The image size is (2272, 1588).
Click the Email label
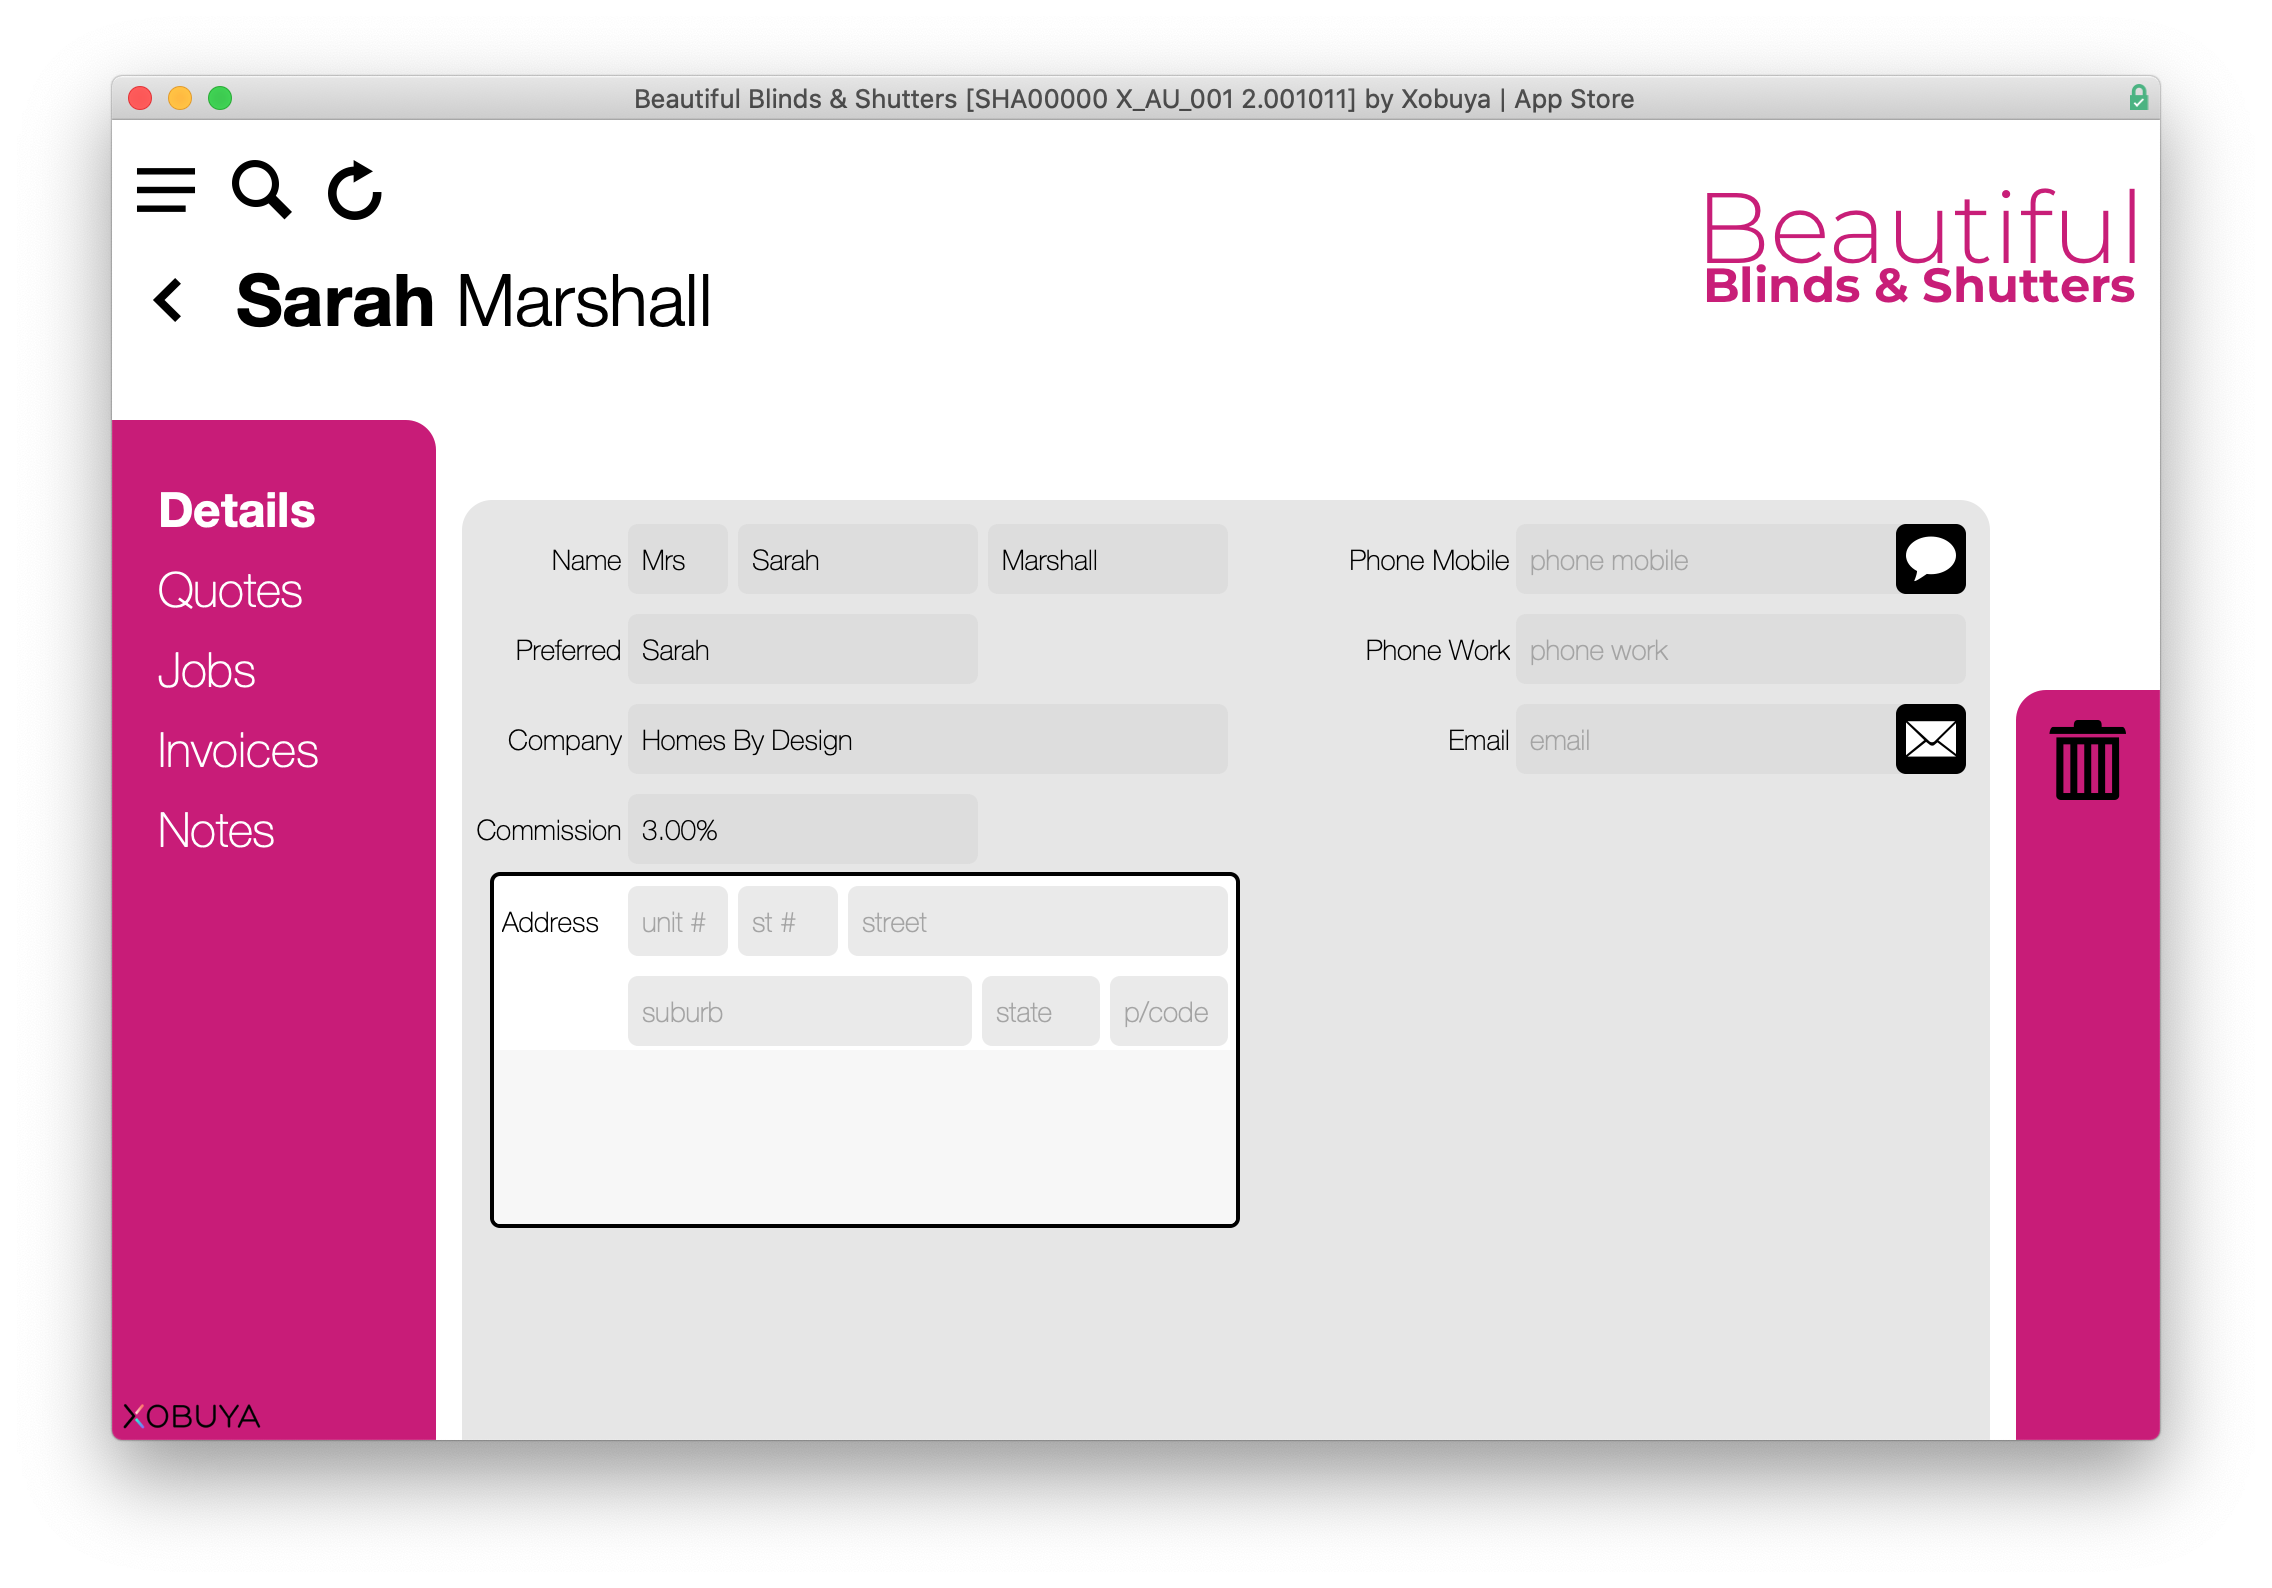coord(1479,740)
